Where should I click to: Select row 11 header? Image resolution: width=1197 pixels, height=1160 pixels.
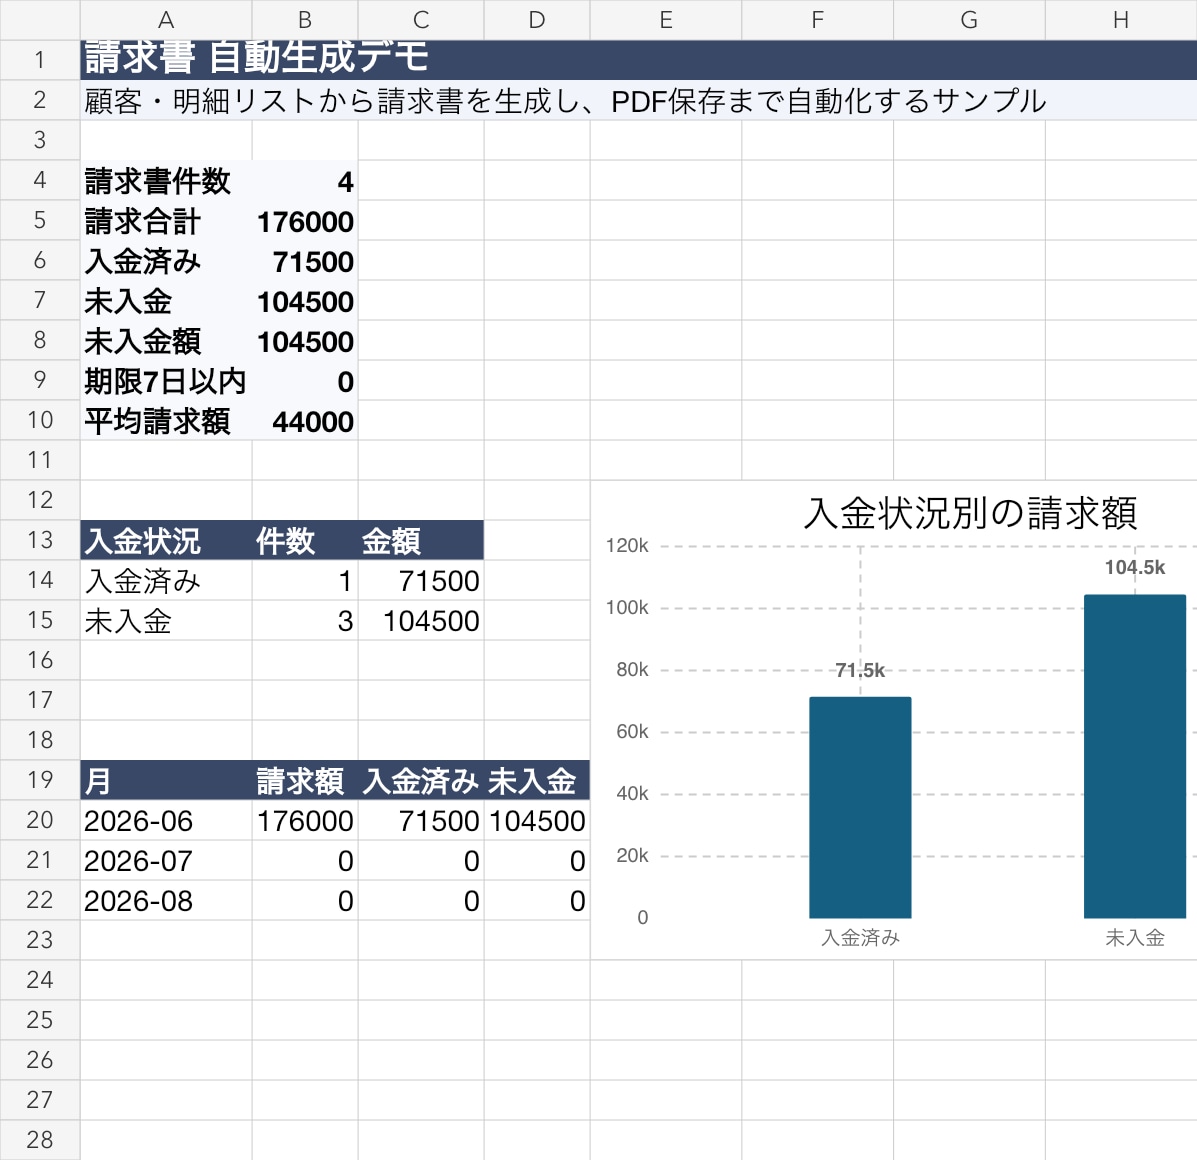click(40, 459)
